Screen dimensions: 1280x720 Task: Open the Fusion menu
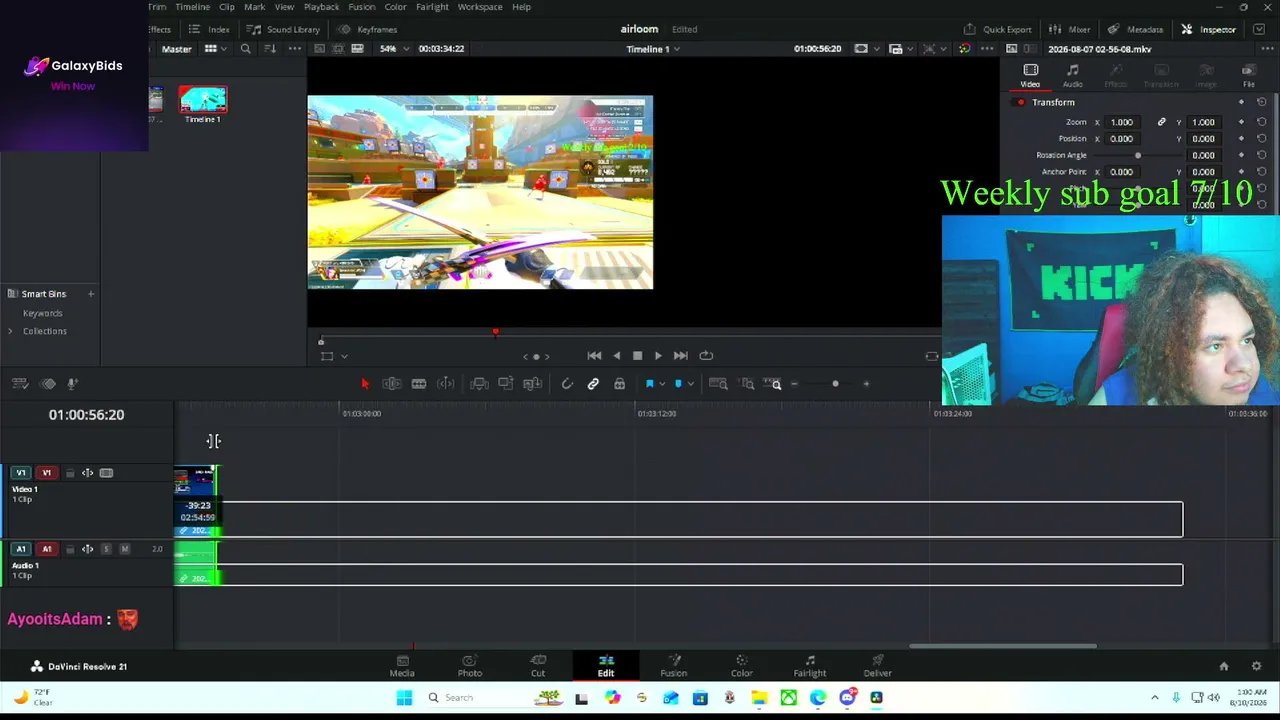362,7
